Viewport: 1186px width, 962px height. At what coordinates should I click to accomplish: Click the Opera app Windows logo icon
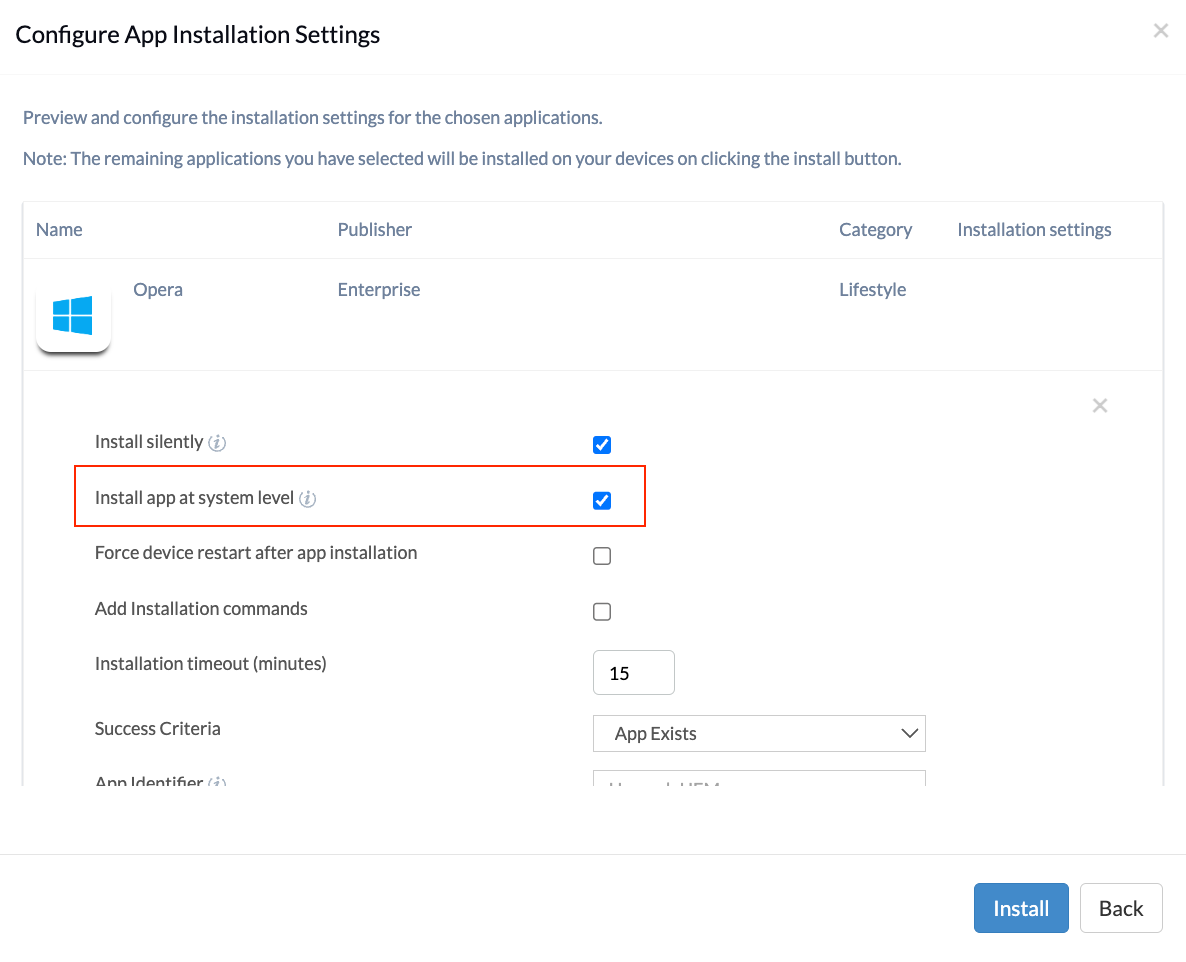[73, 315]
